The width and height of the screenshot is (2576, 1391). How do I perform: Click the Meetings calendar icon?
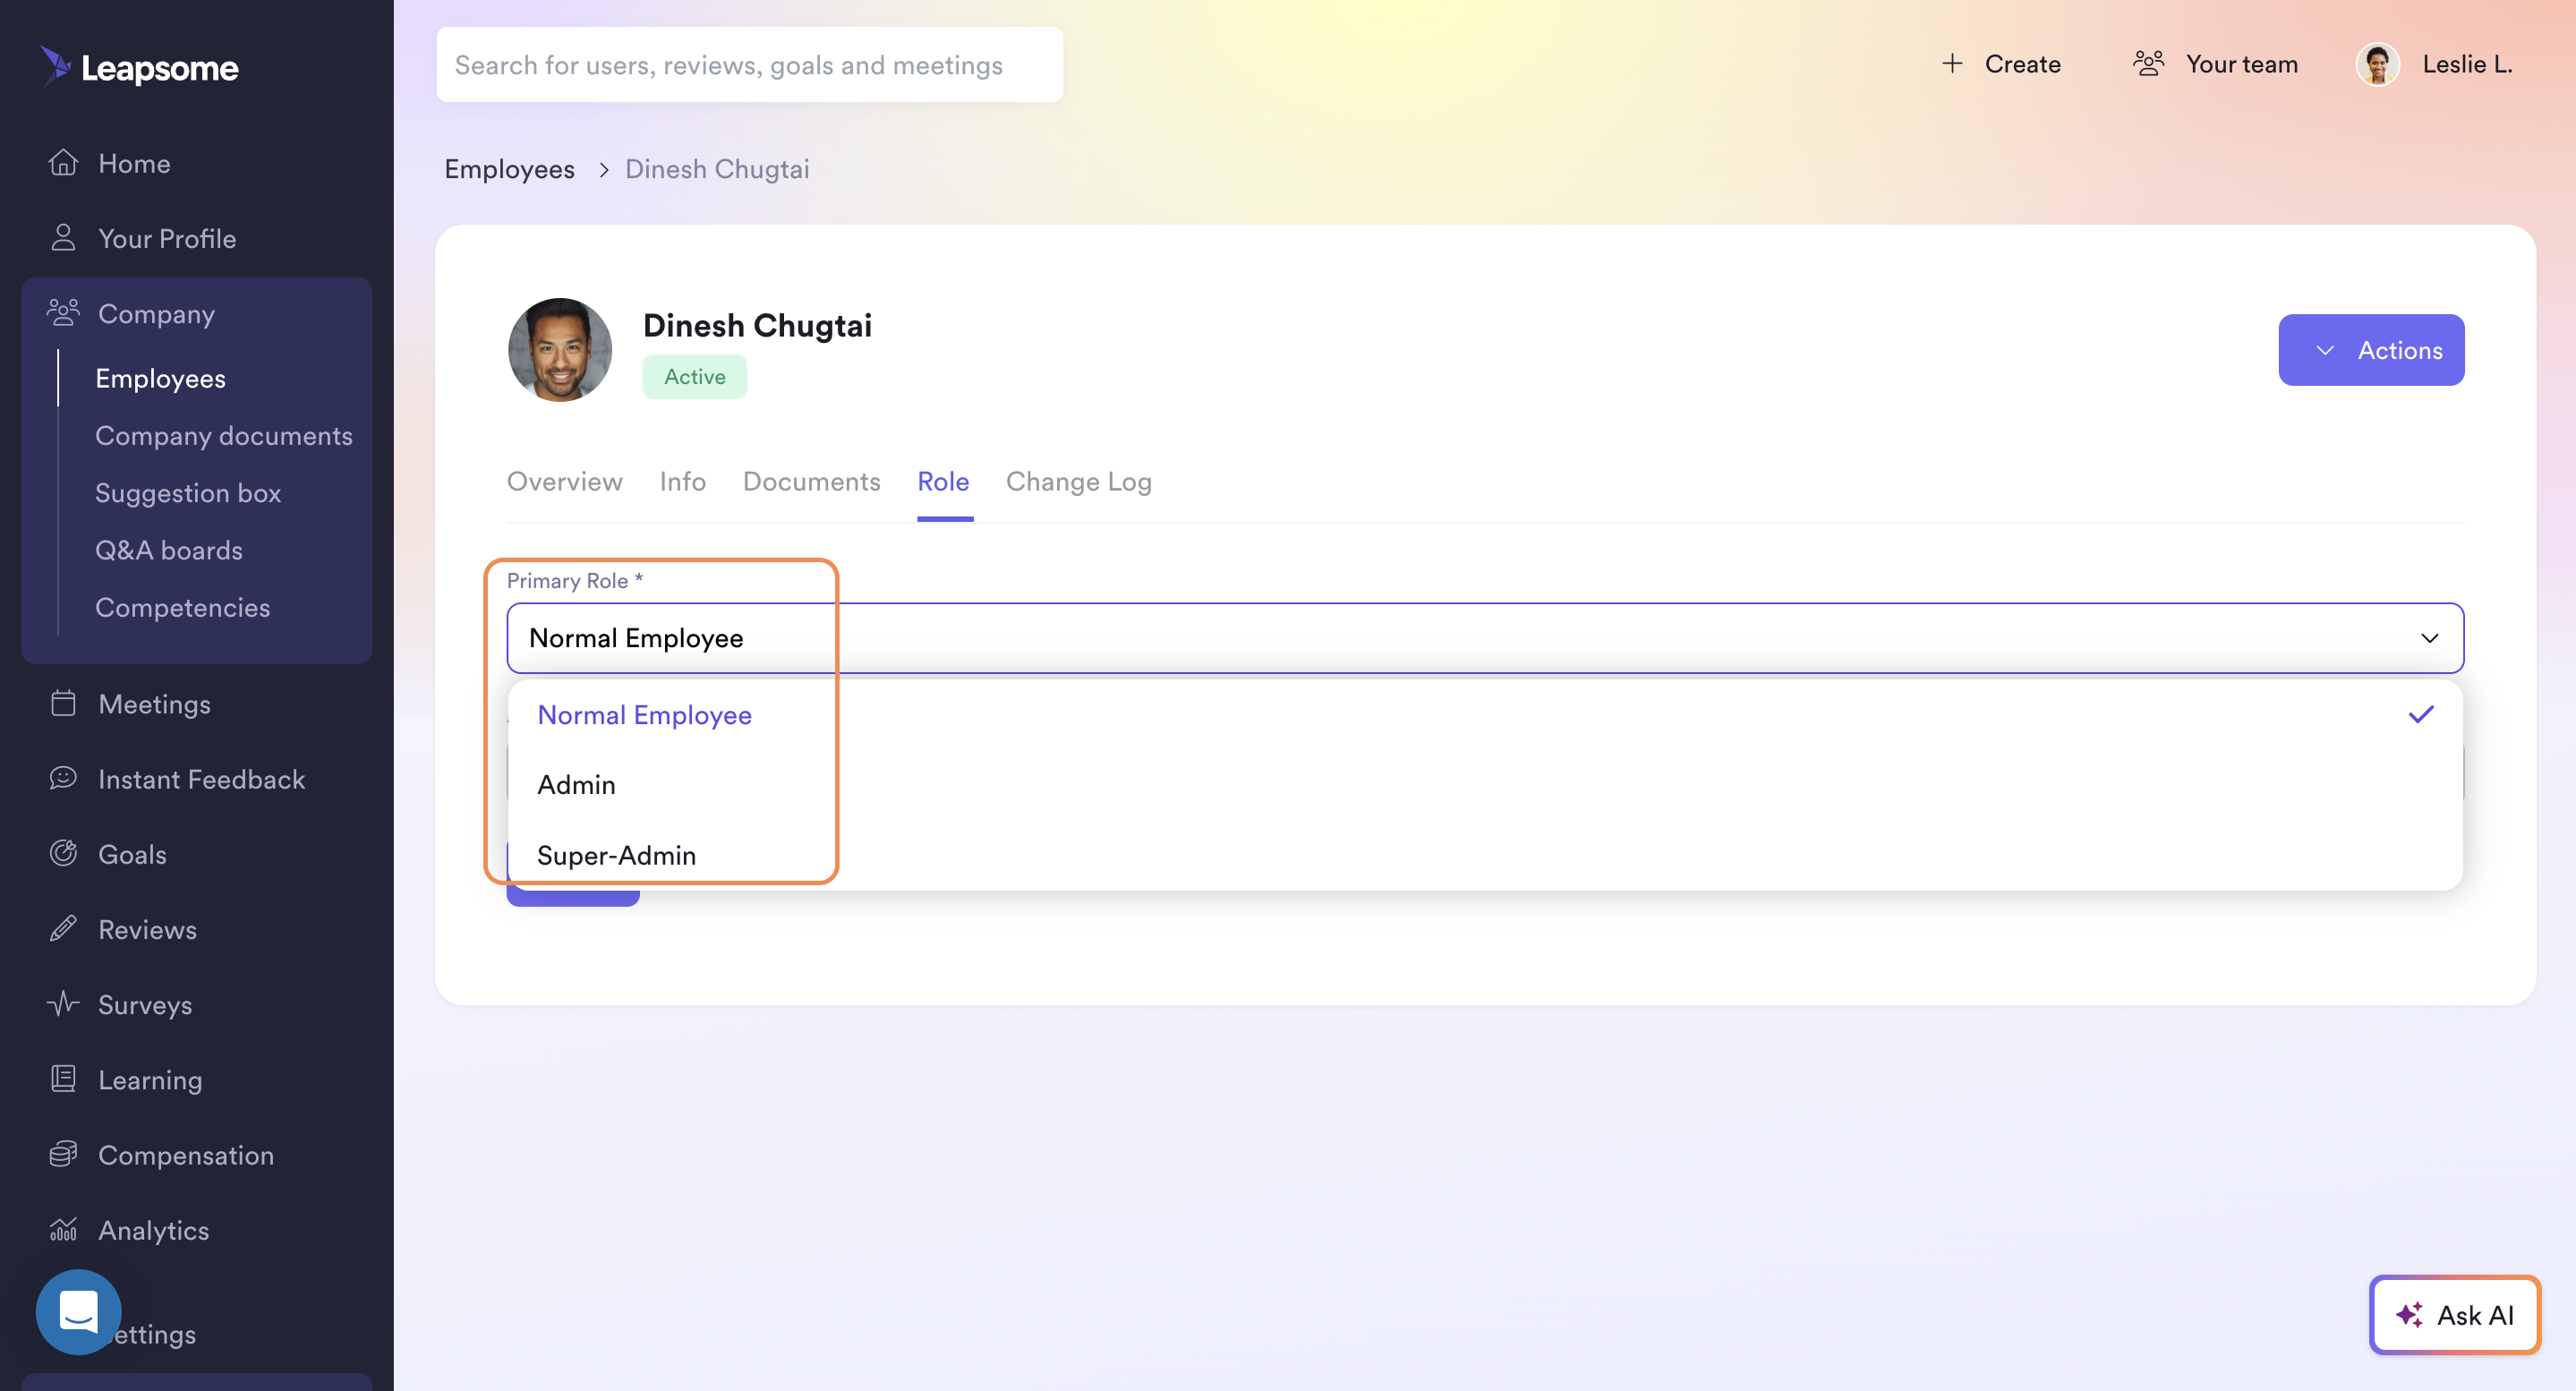64,703
